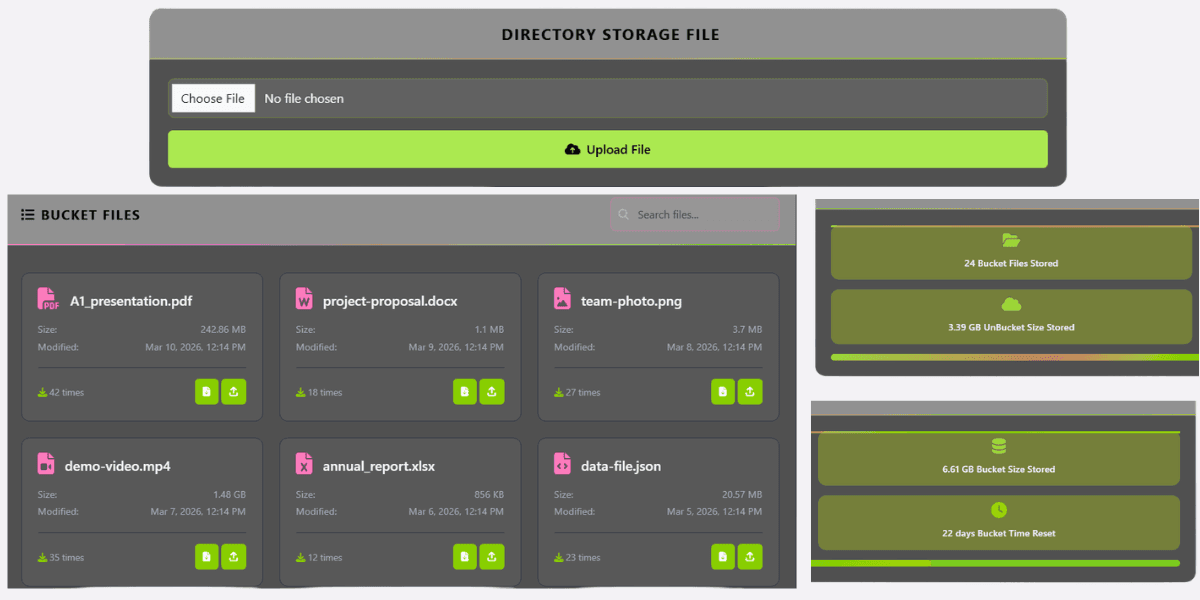Click the green Upload File button

pos(607,149)
